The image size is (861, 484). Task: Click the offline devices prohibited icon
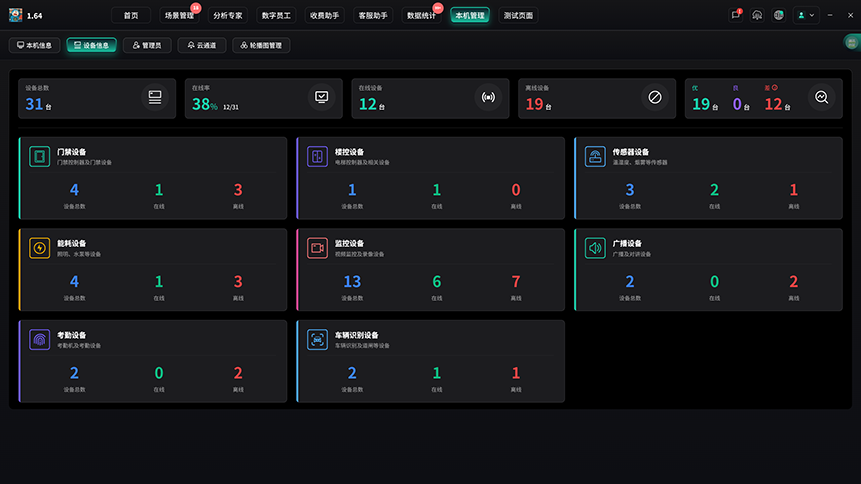[655, 97]
